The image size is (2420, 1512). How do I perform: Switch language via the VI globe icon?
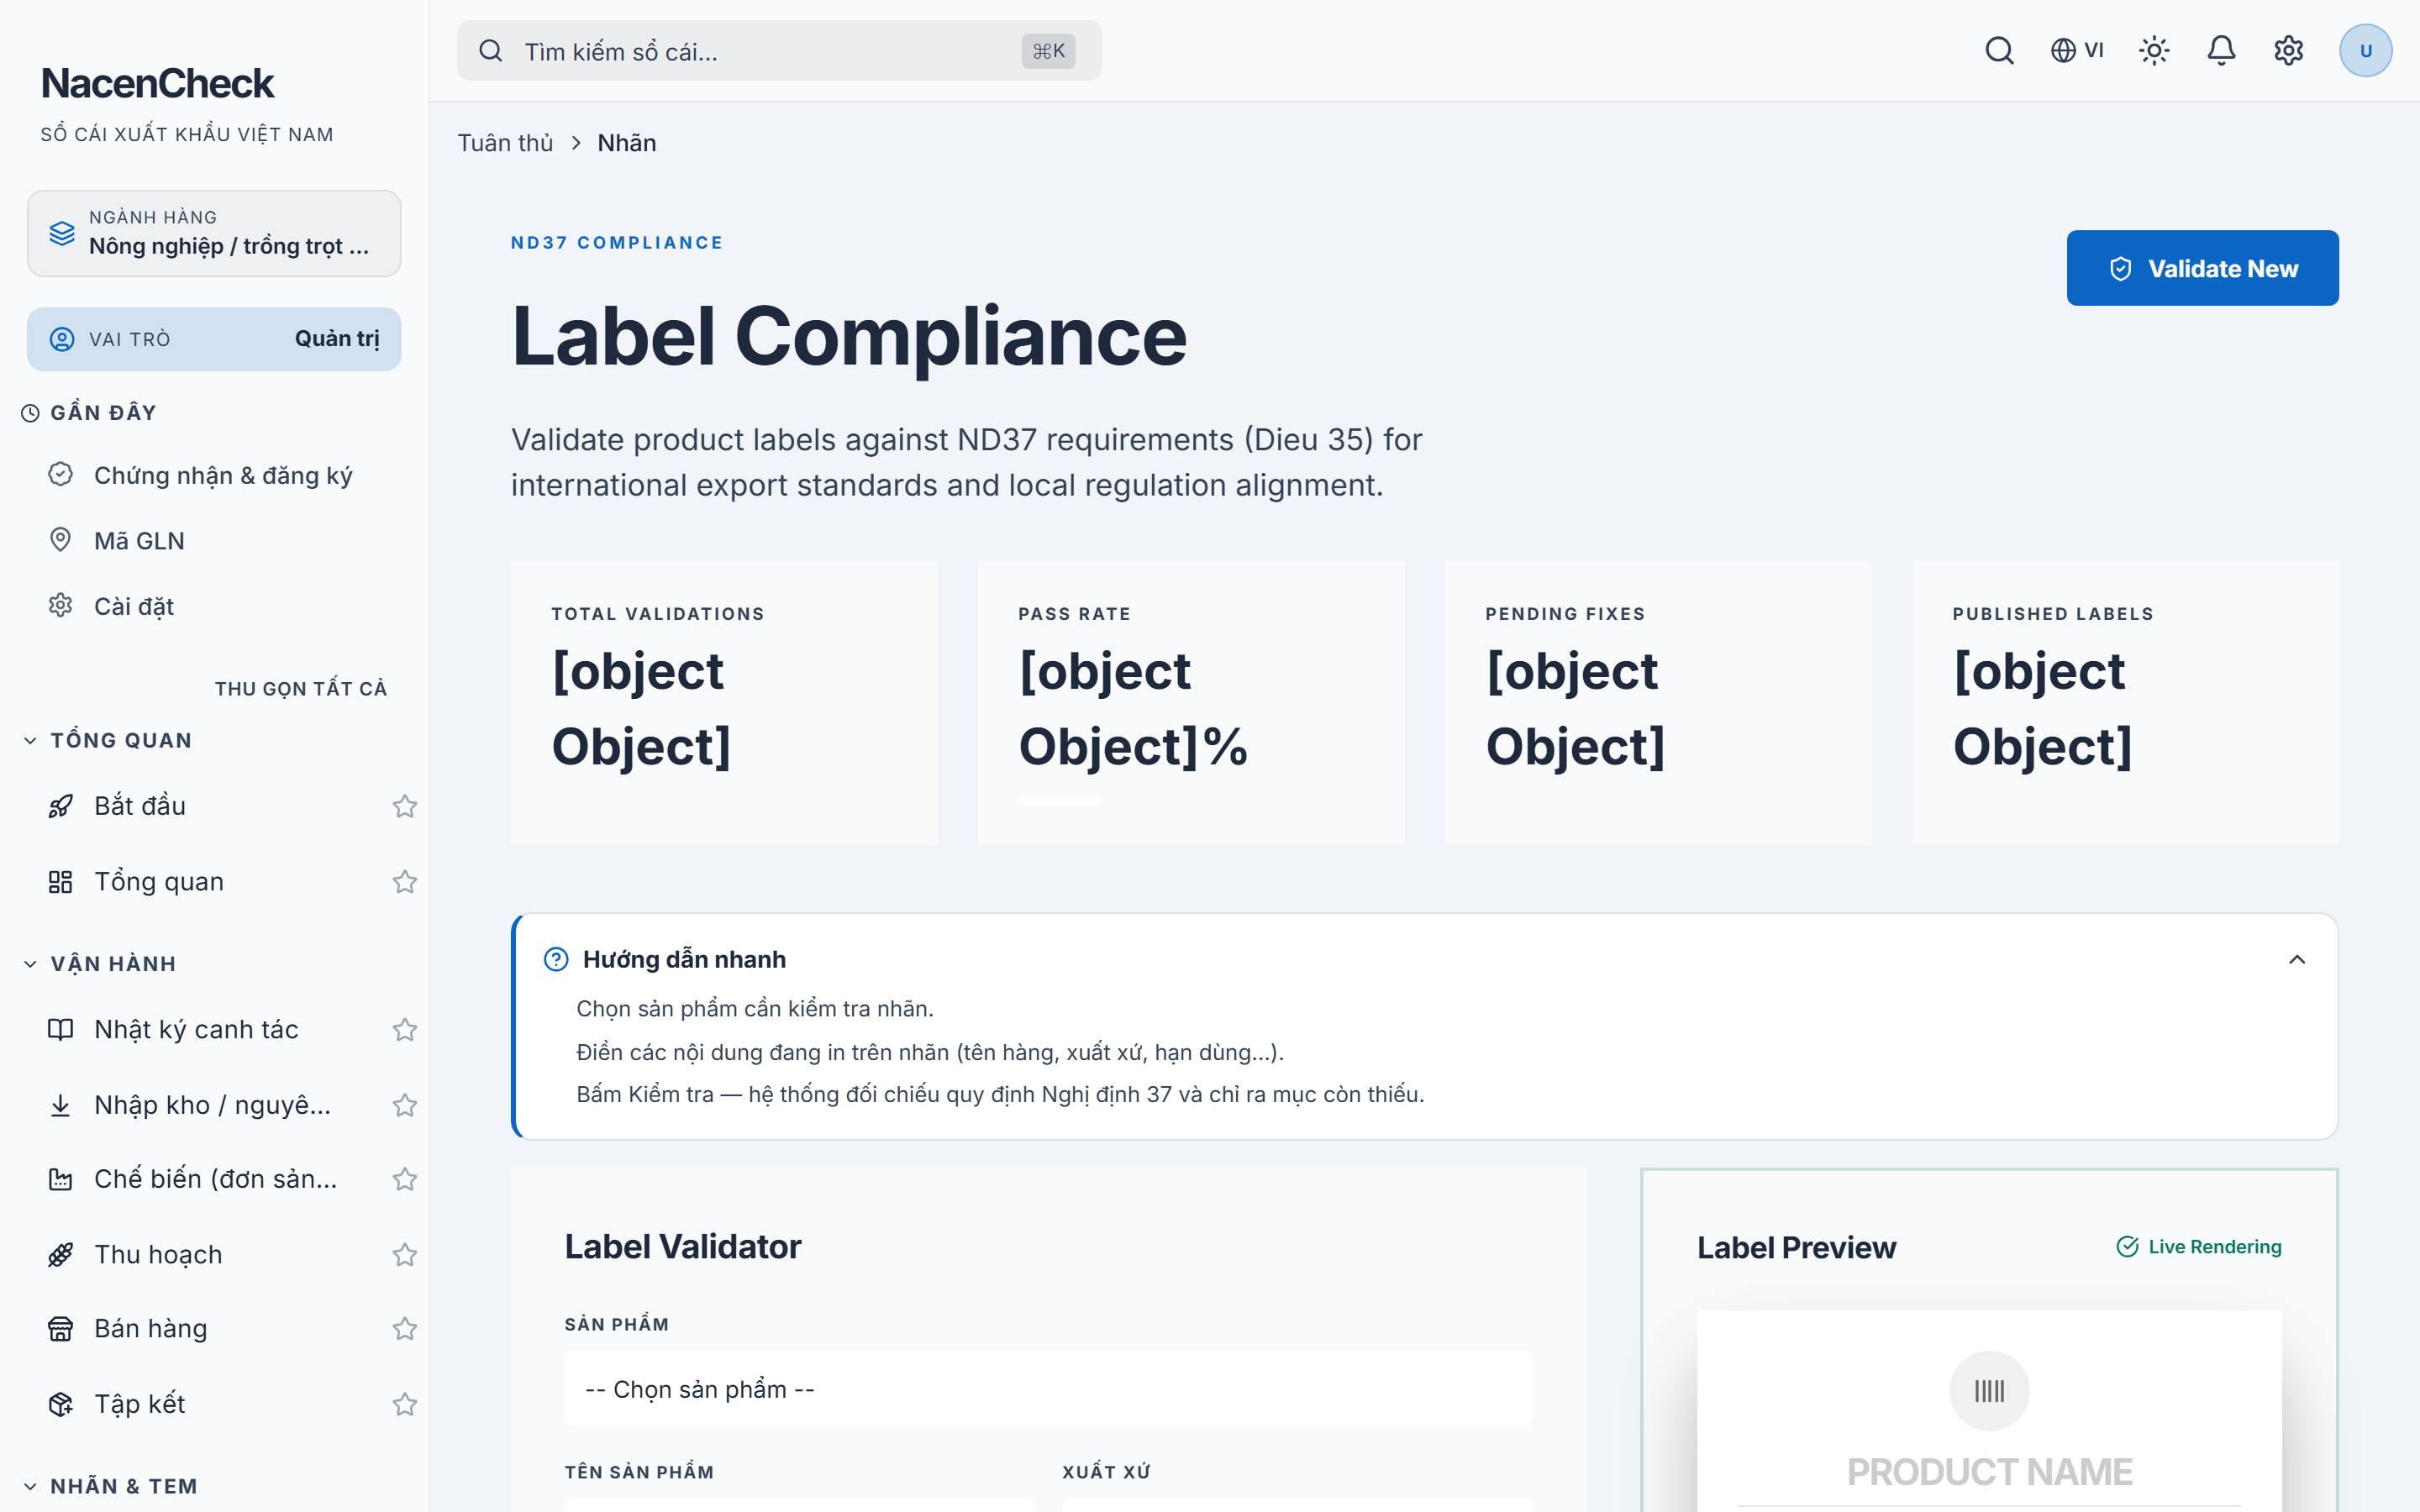[x=2077, y=50]
